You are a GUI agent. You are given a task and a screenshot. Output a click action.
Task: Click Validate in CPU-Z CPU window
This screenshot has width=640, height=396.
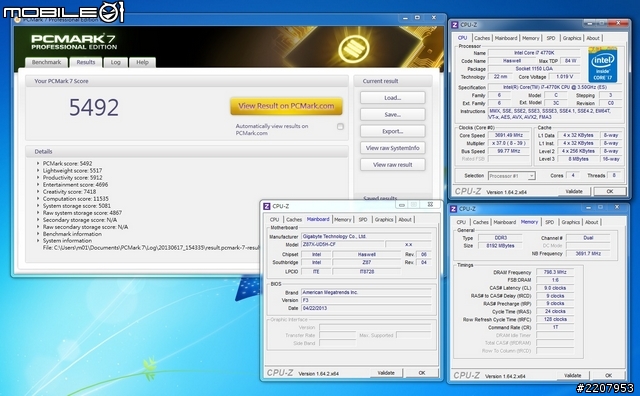pyautogui.click(x=574, y=191)
